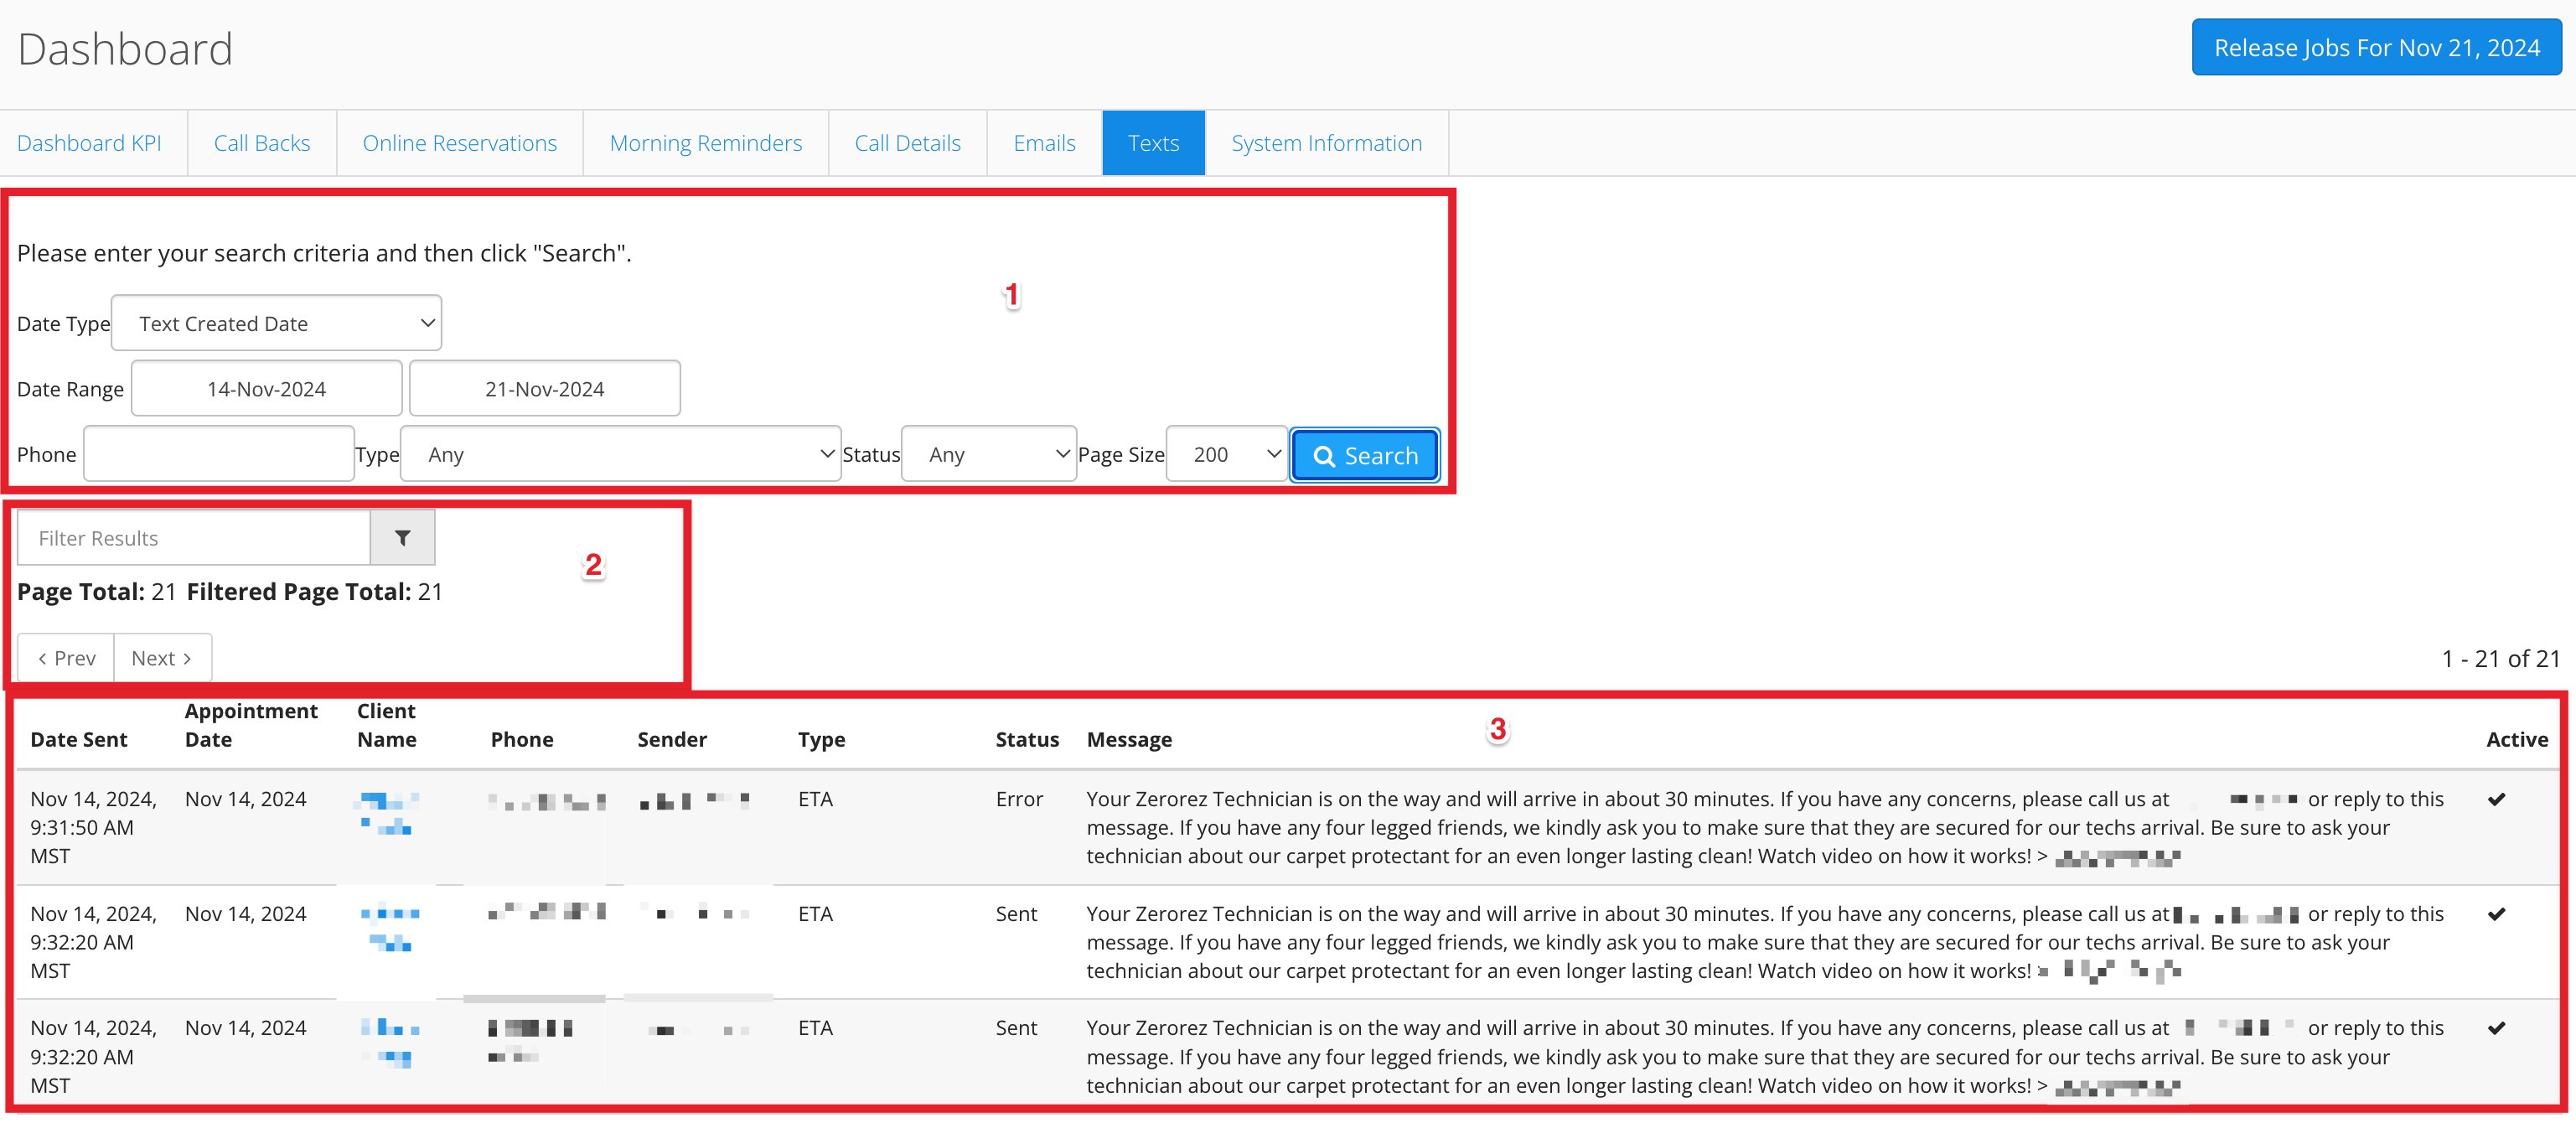Screen dimensions: 2576x1123
Task: Click the Active column header
Action: [x=2517, y=739]
